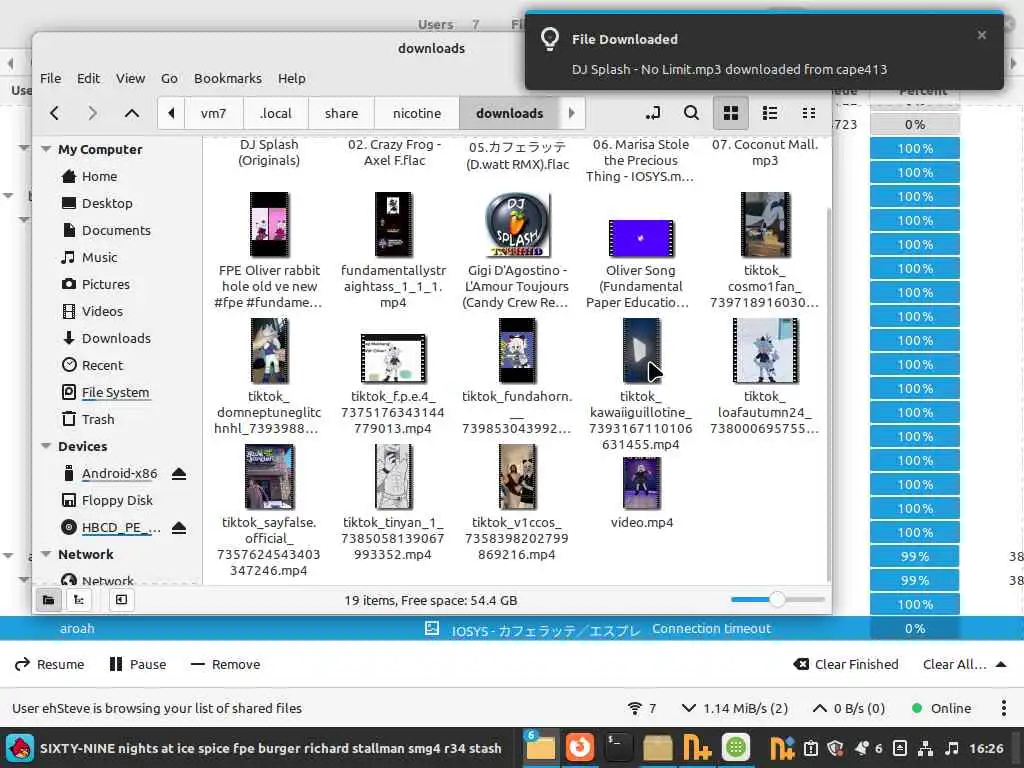1024x768 pixels.
Task: Collapse the Devices sidebar section
Action: coord(46,446)
